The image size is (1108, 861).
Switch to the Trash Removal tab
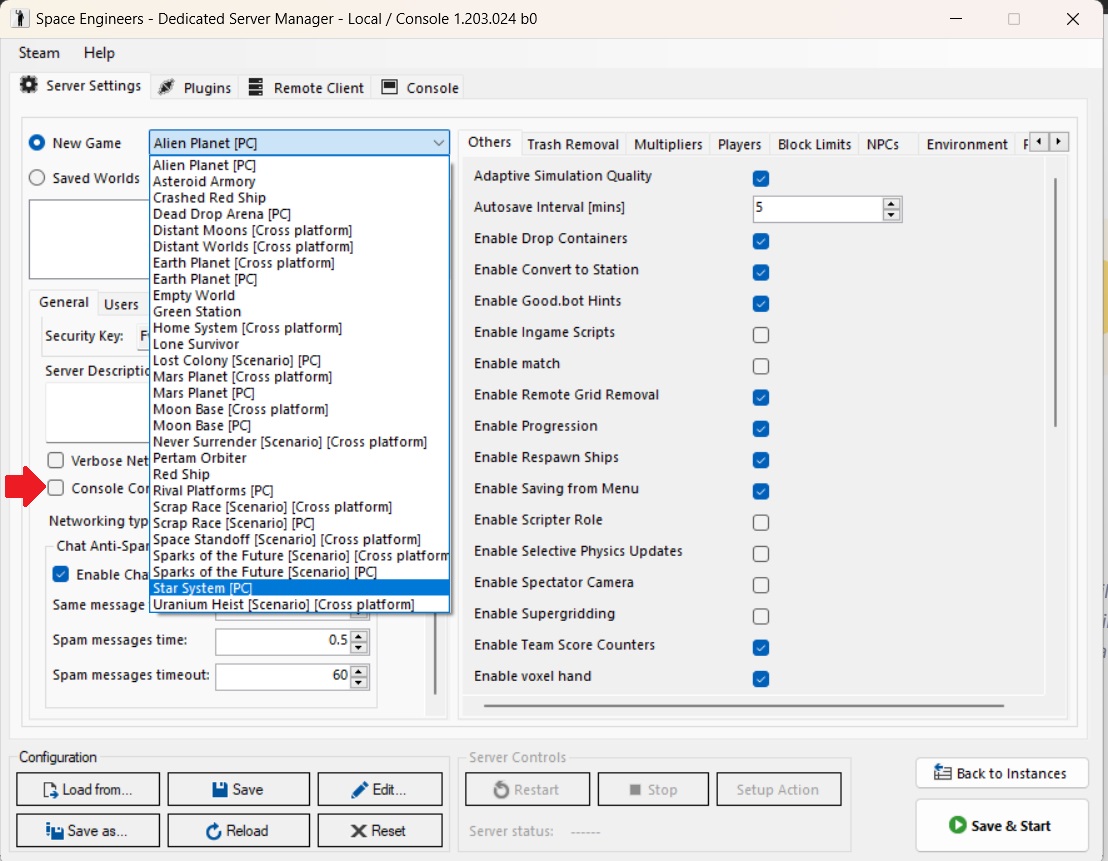pos(573,144)
